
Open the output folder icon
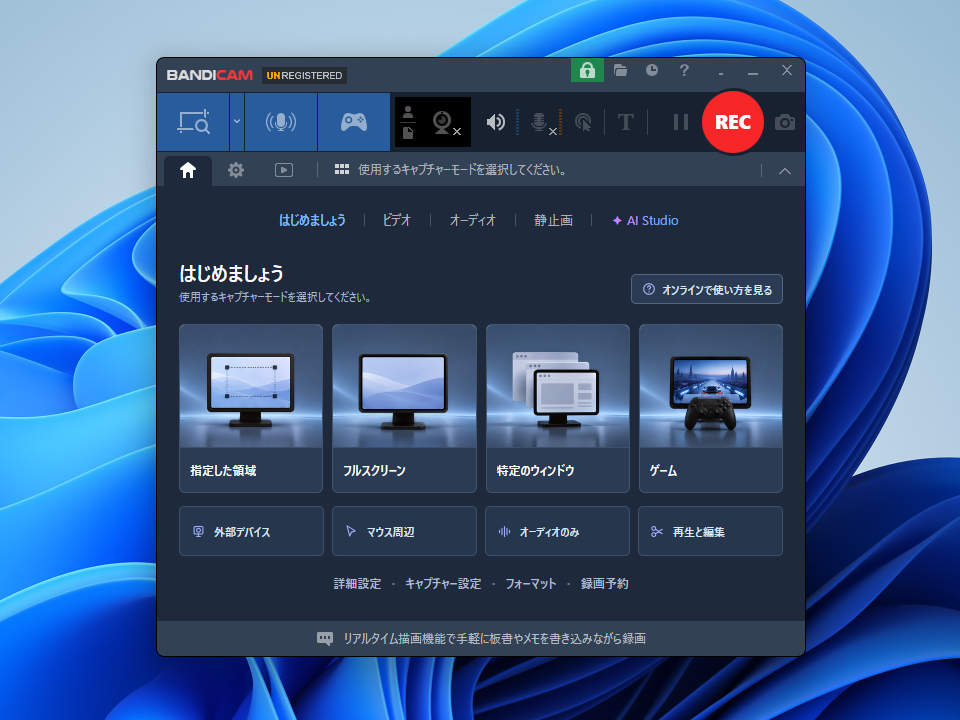[620, 70]
